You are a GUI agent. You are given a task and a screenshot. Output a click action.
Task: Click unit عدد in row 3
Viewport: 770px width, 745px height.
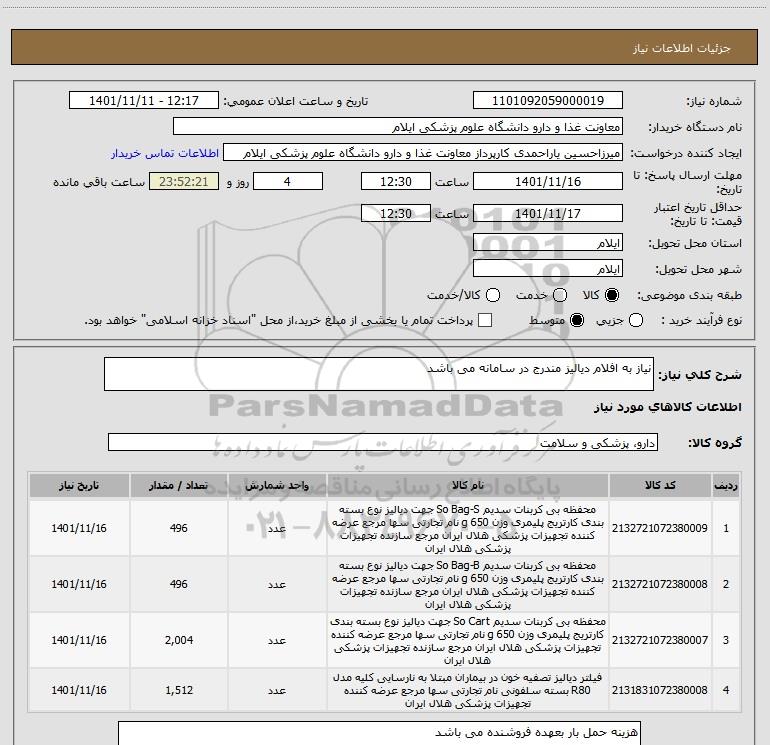277,640
